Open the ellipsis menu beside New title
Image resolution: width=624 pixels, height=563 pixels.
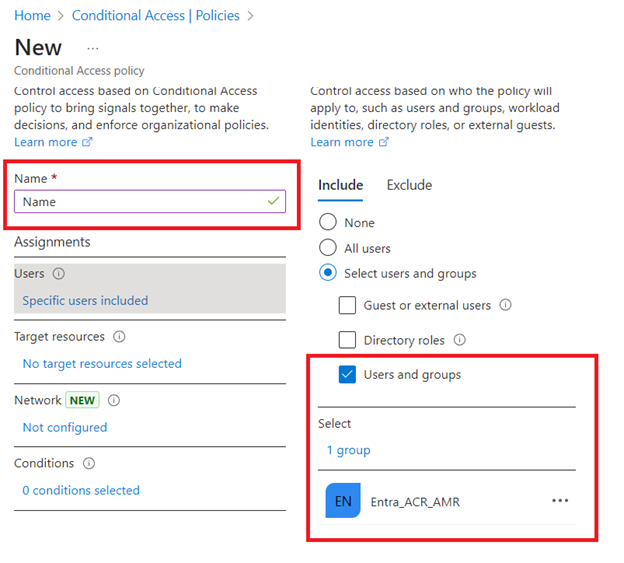[93, 48]
